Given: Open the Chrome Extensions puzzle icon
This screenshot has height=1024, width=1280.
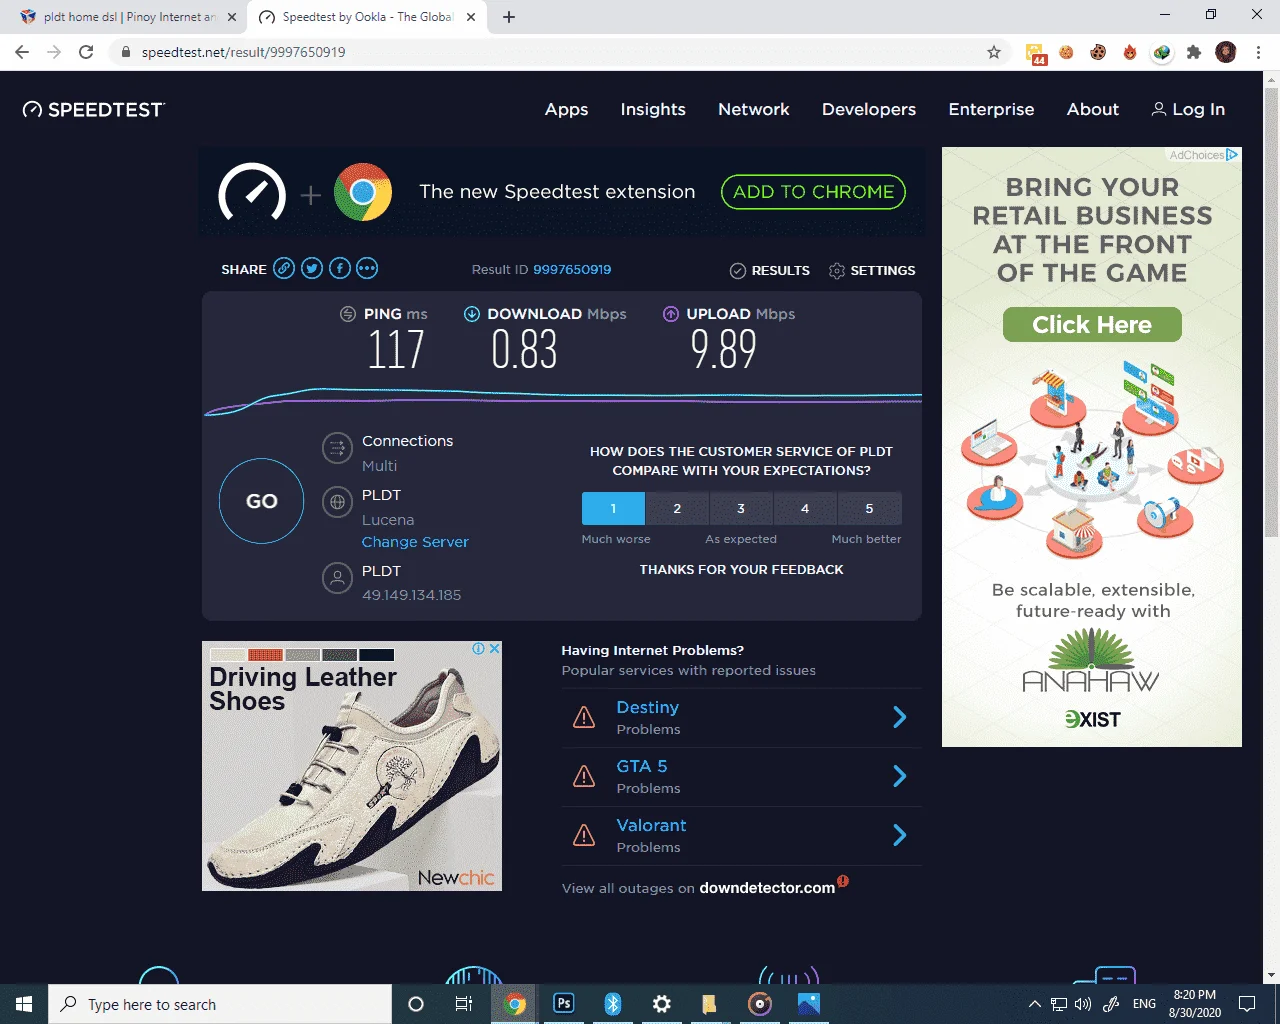Looking at the screenshot, I should (1194, 52).
